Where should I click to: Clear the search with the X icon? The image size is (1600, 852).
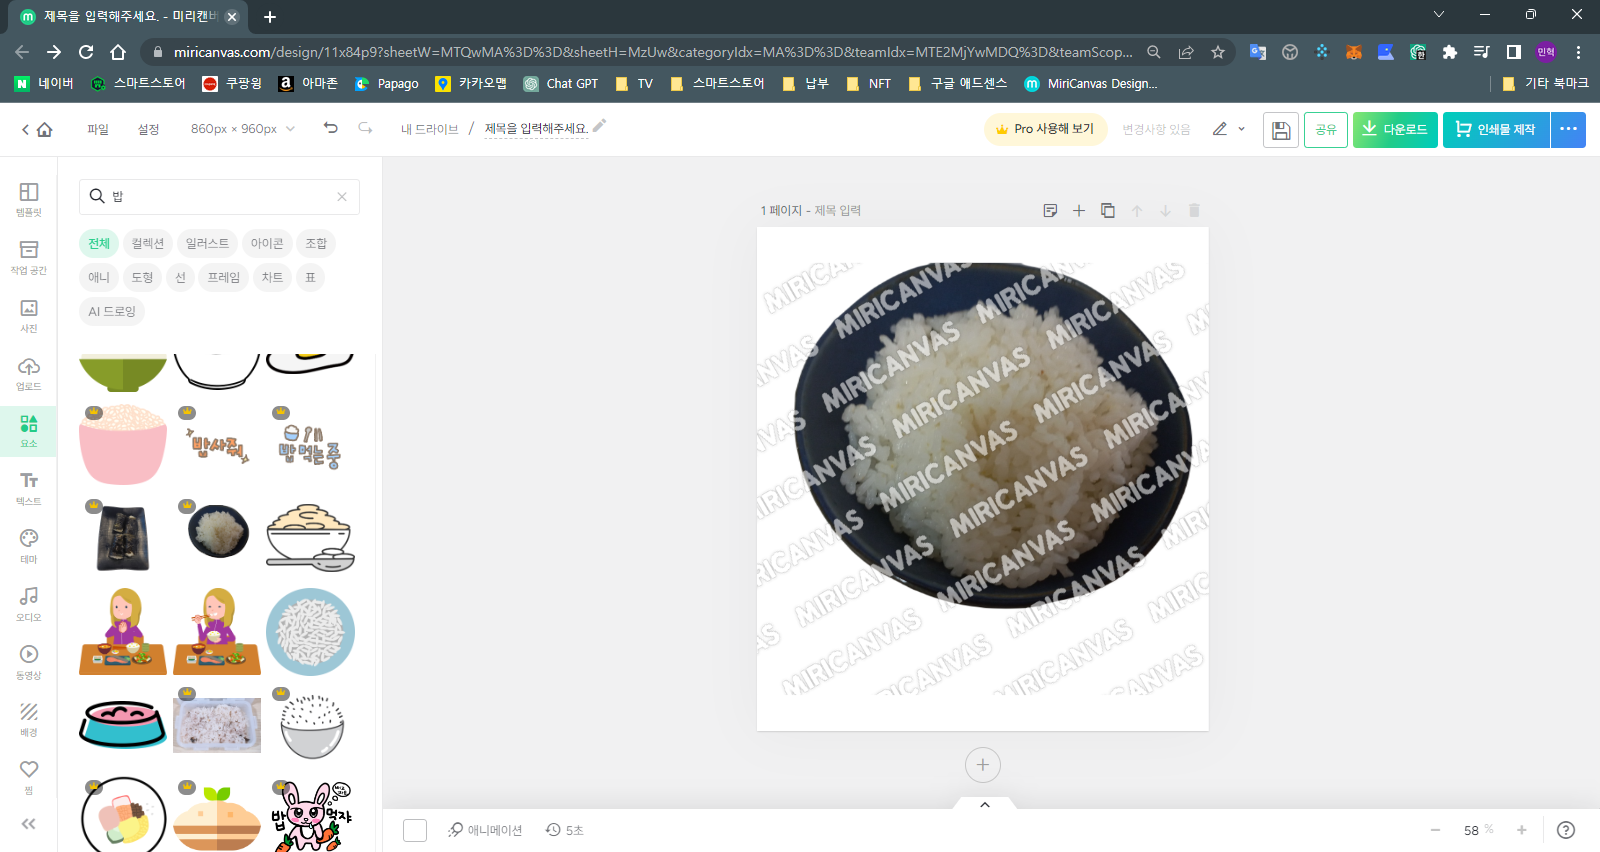342,197
